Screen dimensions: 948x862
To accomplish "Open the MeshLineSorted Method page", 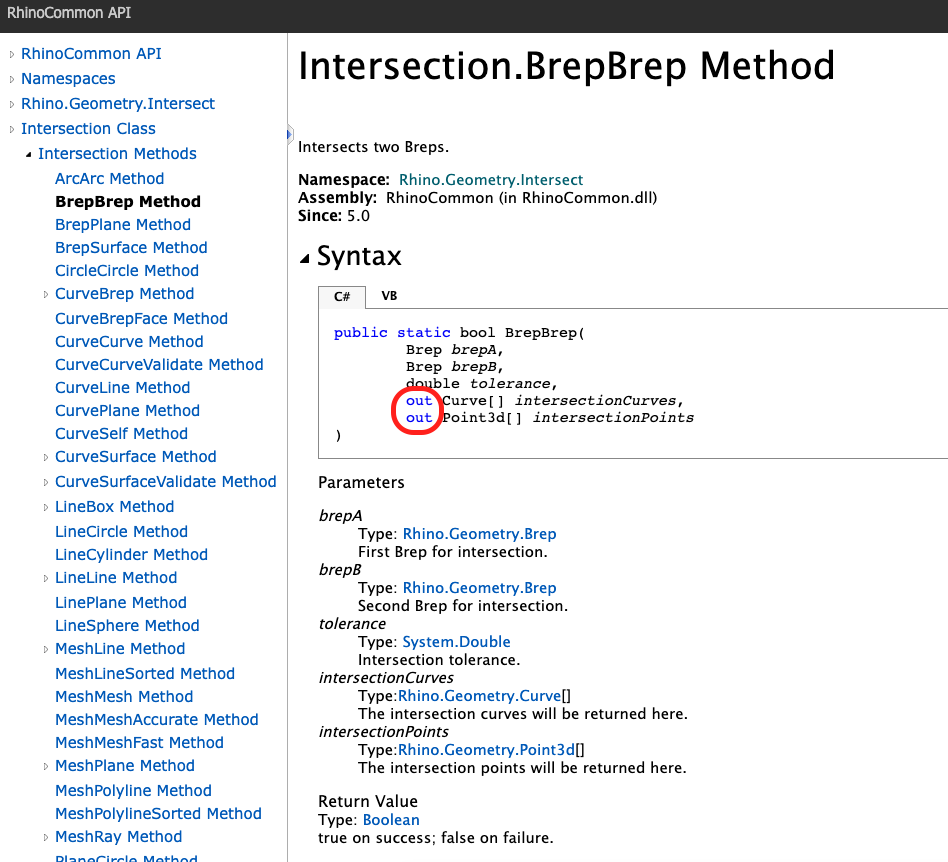I will click(x=145, y=673).
